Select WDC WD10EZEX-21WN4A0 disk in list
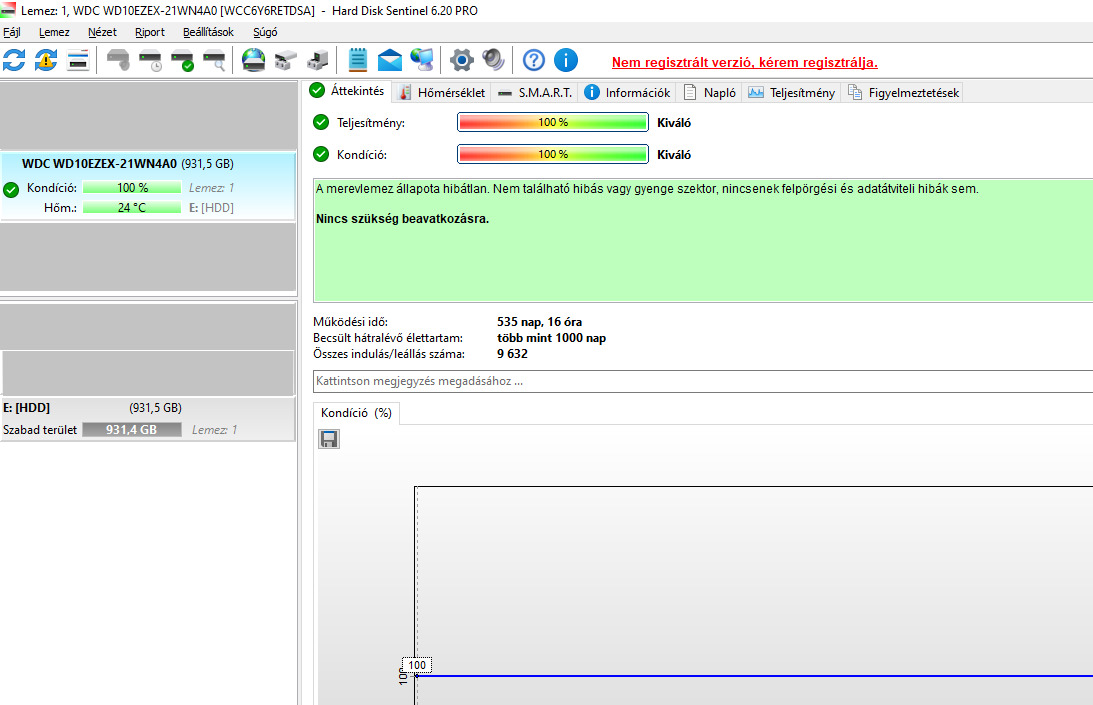 [148, 185]
